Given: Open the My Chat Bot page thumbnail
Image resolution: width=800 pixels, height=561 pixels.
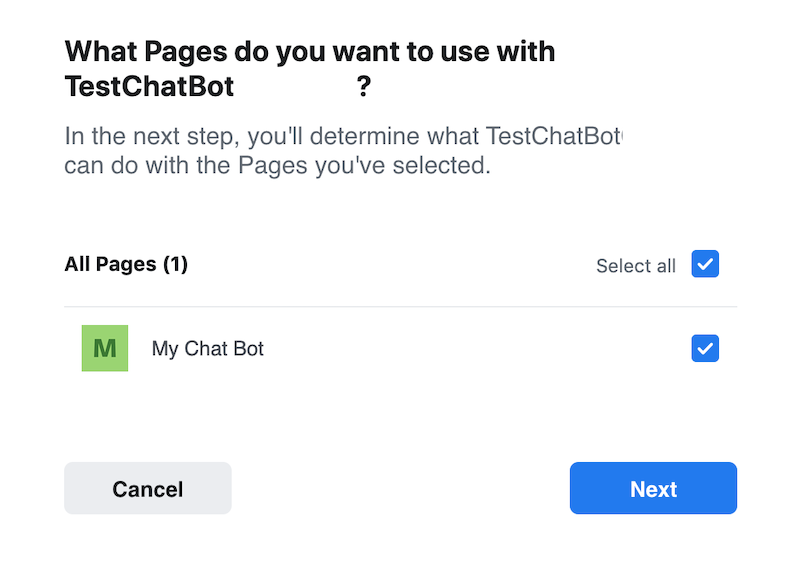Looking at the screenshot, I should pos(105,348).
